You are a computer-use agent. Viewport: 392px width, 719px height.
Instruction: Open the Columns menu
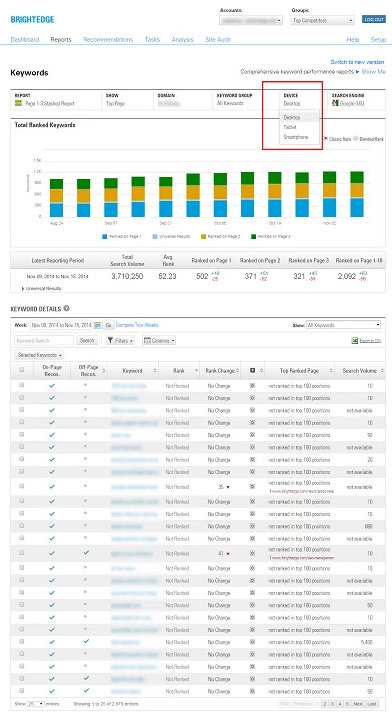(x=159, y=341)
